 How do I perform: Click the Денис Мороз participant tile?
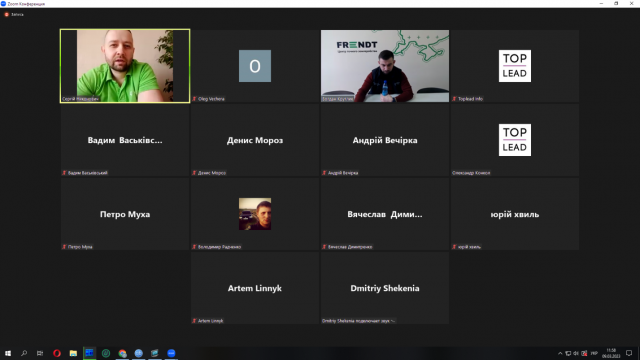point(255,140)
